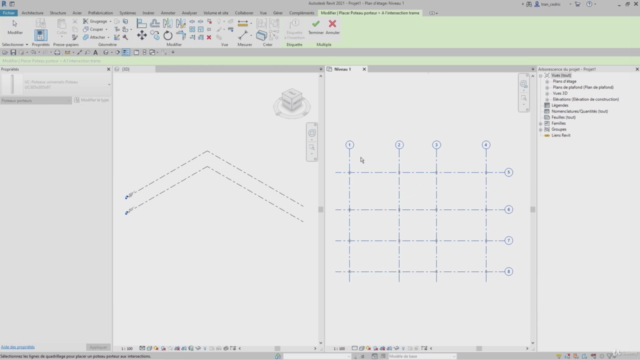Click the 1:100 scale in 3D view bar
This screenshot has height=360, width=640.
click(127, 349)
